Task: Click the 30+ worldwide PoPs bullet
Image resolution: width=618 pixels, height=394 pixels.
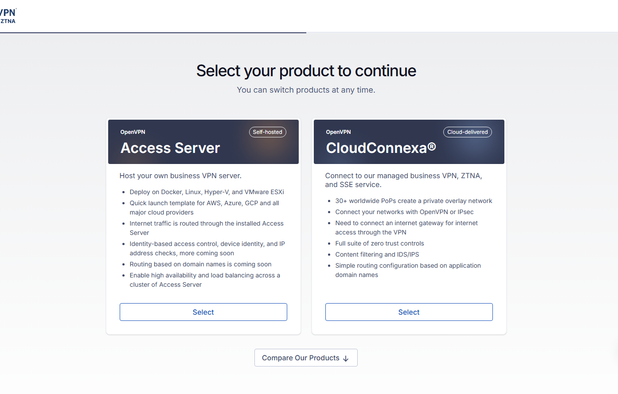Action: pyautogui.click(x=413, y=201)
